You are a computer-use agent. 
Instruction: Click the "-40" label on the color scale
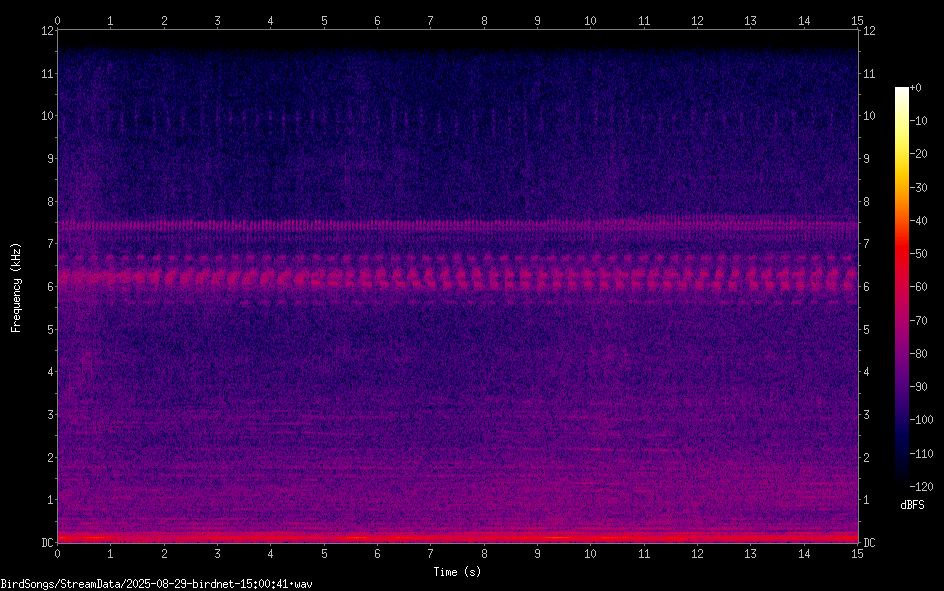coord(918,221)
